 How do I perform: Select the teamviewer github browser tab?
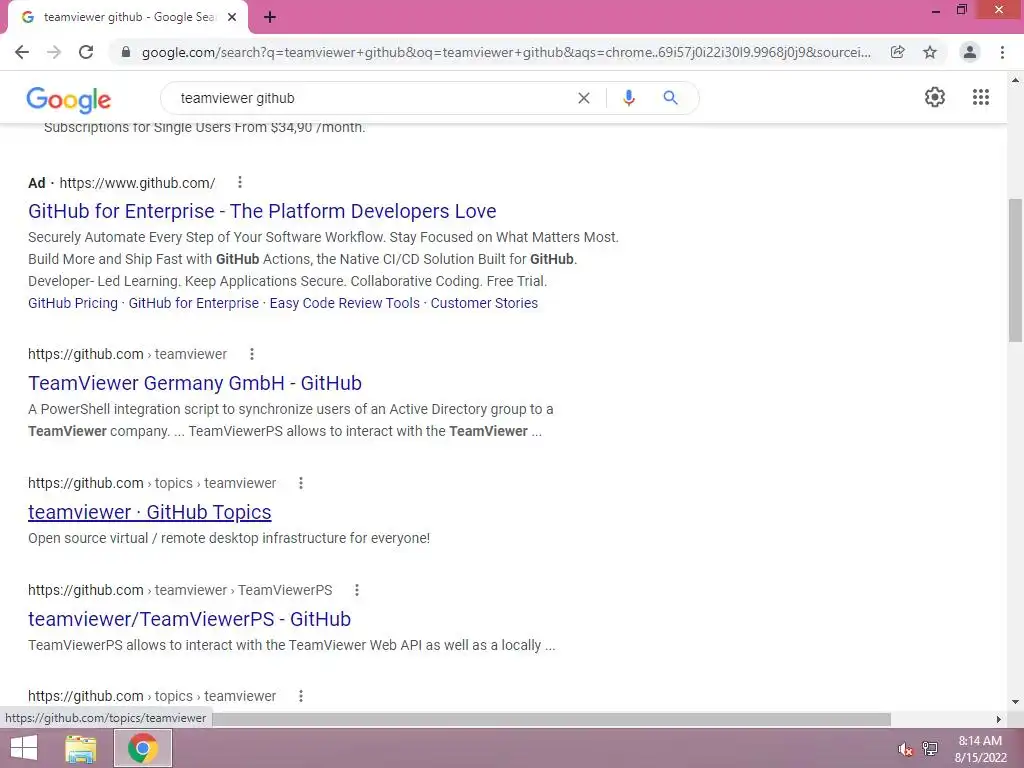tap(127, 17)
